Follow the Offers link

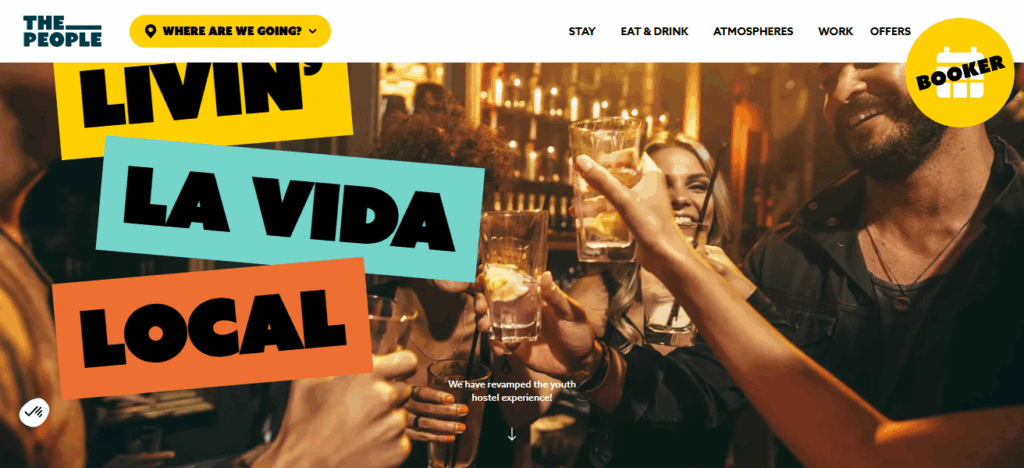point(890,31)
